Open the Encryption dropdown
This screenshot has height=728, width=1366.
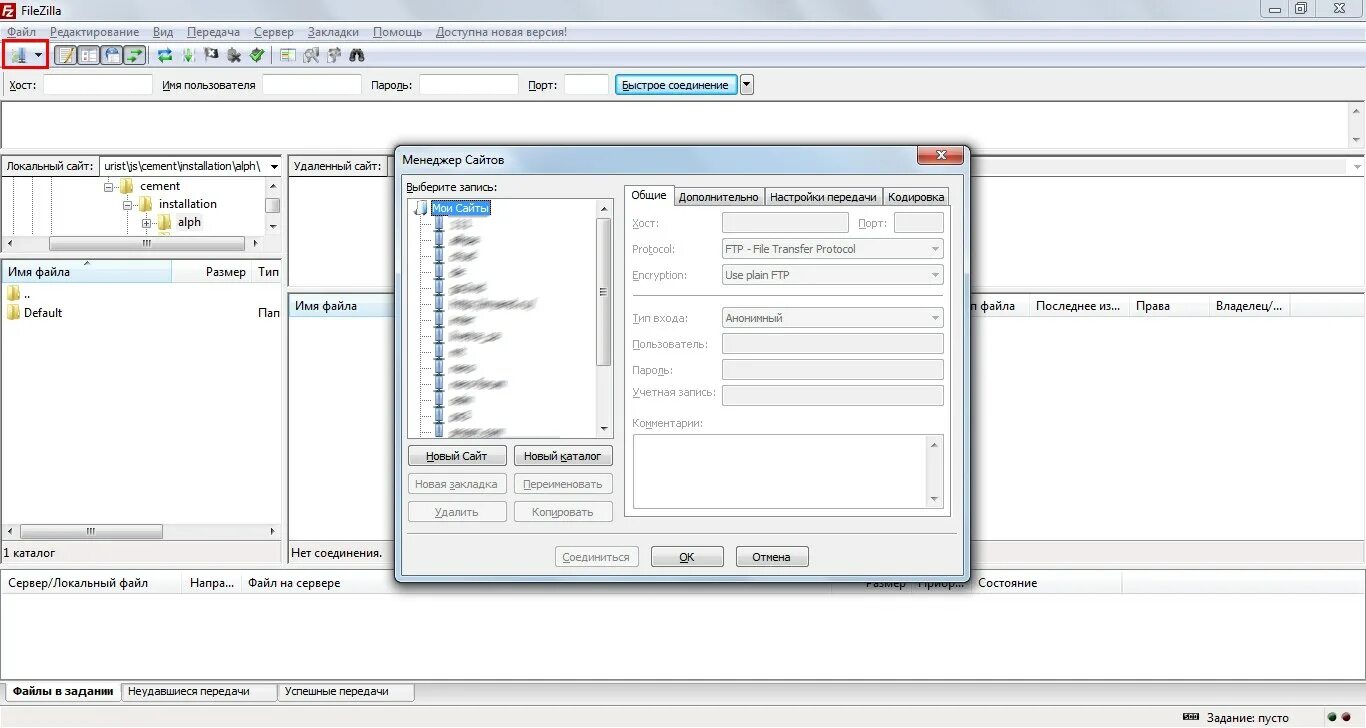coord(833,275)
